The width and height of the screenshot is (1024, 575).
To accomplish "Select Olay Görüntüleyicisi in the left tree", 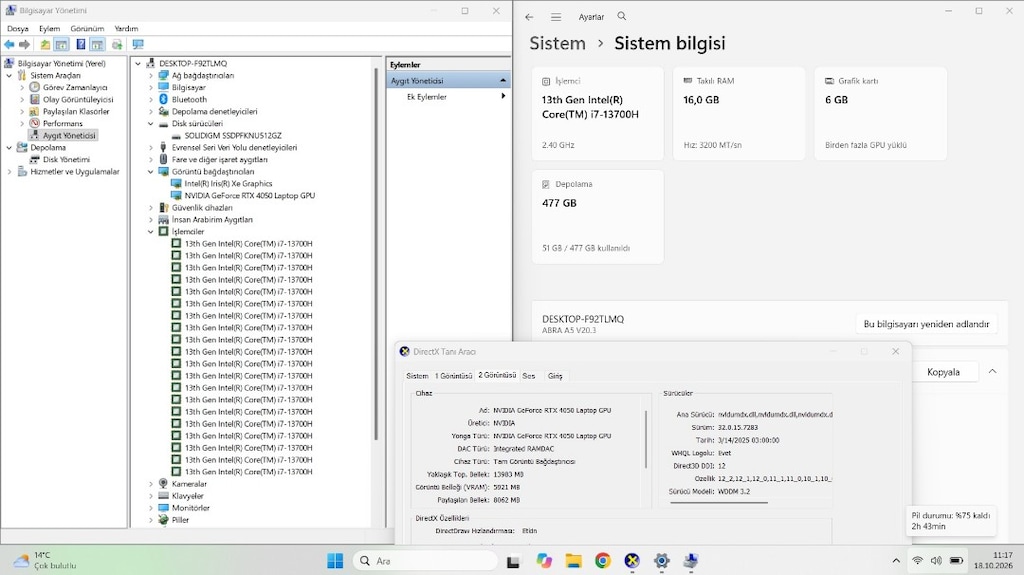I will click(78, 99).
